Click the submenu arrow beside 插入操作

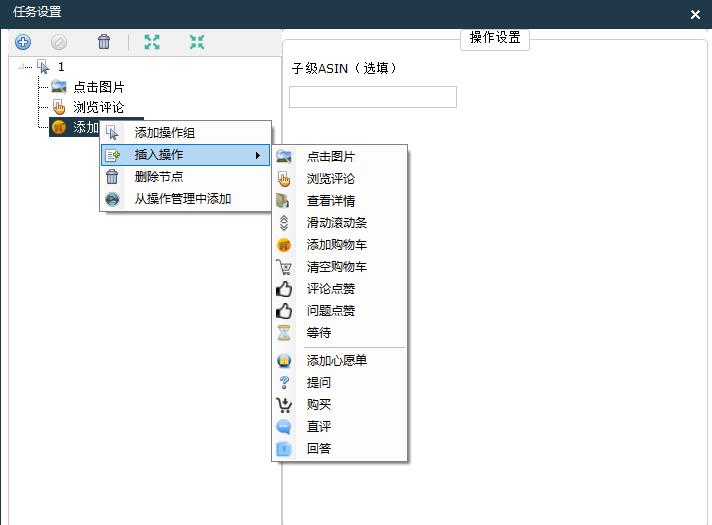click(x=257, y=155)
